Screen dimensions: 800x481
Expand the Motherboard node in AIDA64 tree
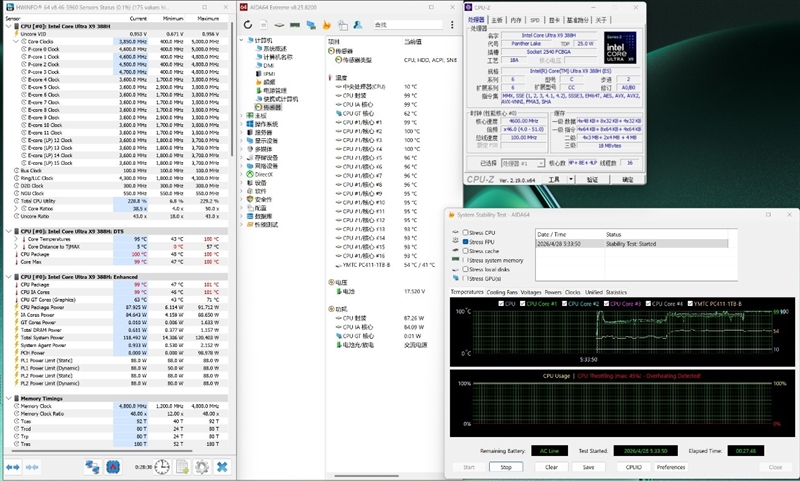tap(242, 116)
